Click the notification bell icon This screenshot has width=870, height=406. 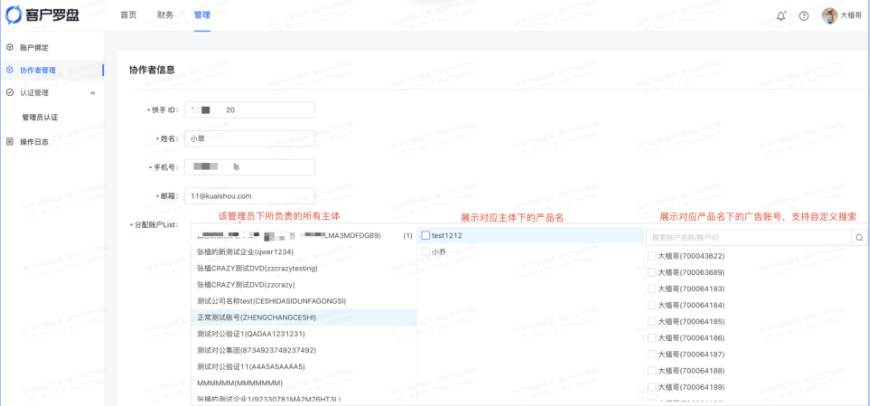781,16
